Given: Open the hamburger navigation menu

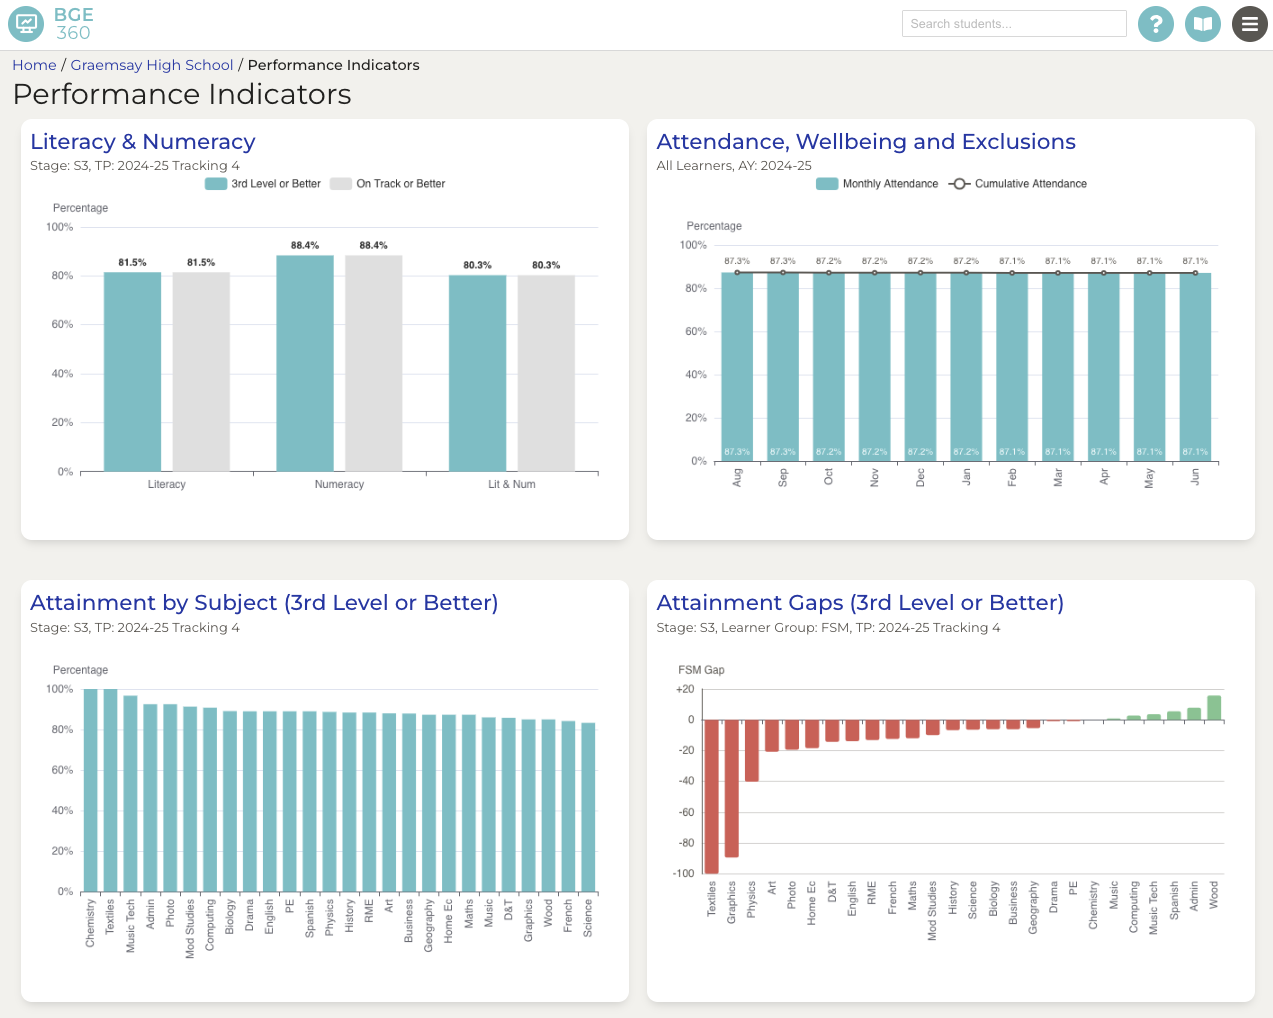Looking at the screenshot, I should click(1250, 24).
